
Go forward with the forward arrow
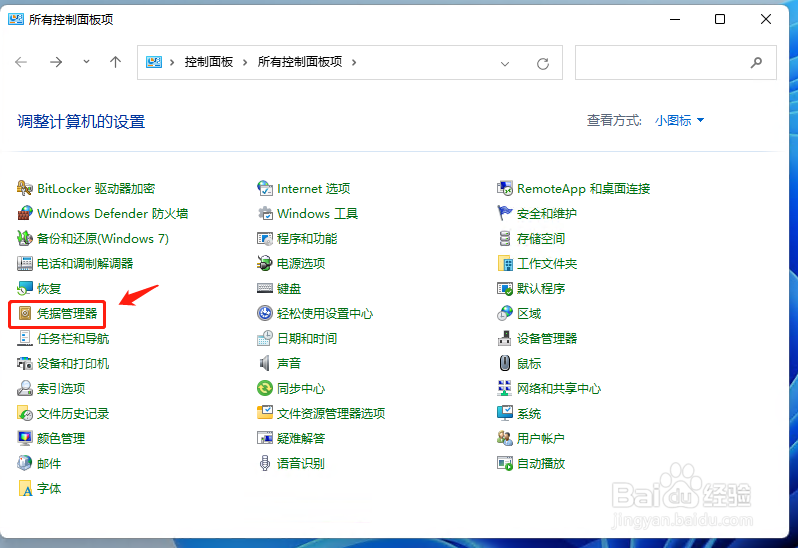56,62
